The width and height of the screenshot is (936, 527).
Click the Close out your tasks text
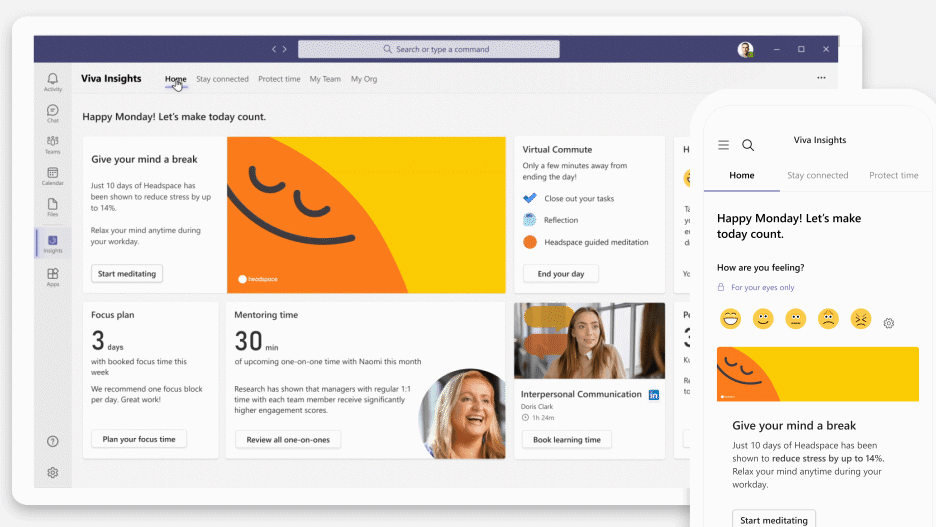point(579,198)
